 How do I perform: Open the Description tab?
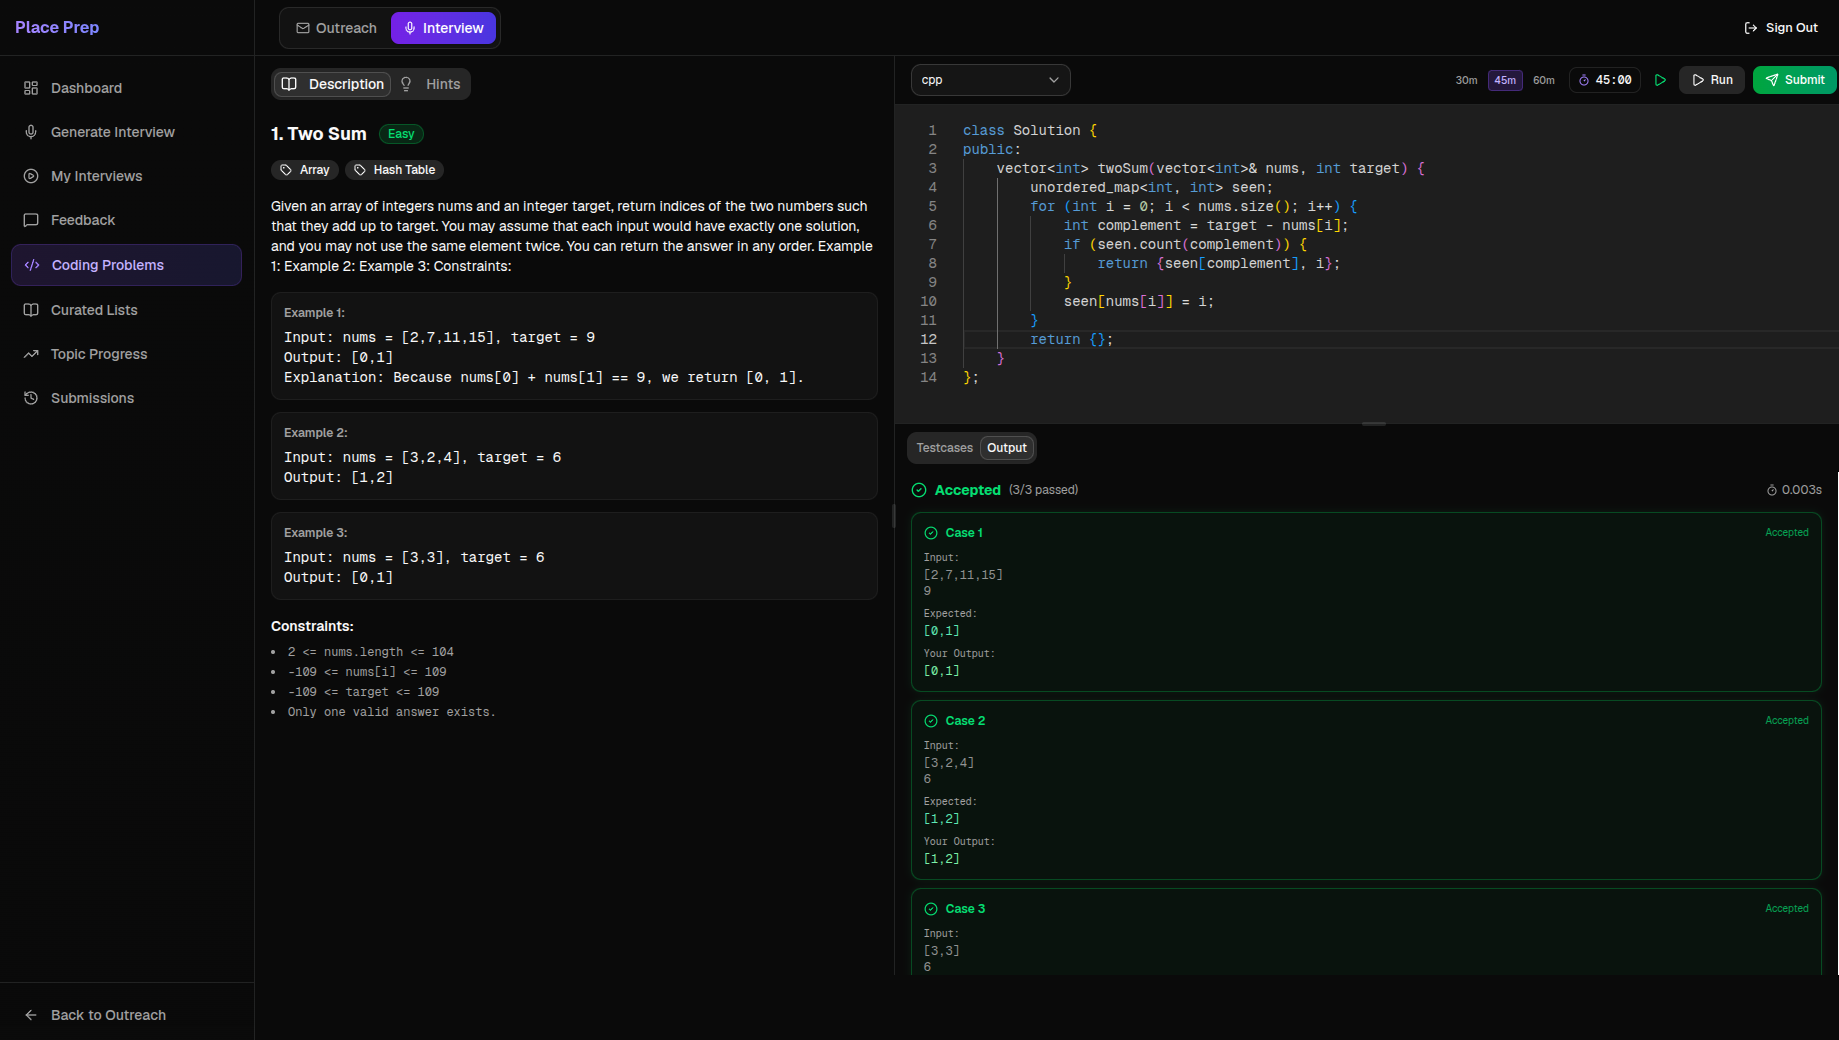coord(332,84)
